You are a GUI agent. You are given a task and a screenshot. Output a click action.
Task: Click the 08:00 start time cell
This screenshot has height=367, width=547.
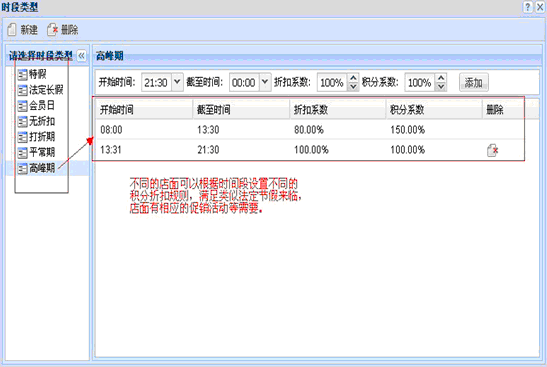coord(144,130)
